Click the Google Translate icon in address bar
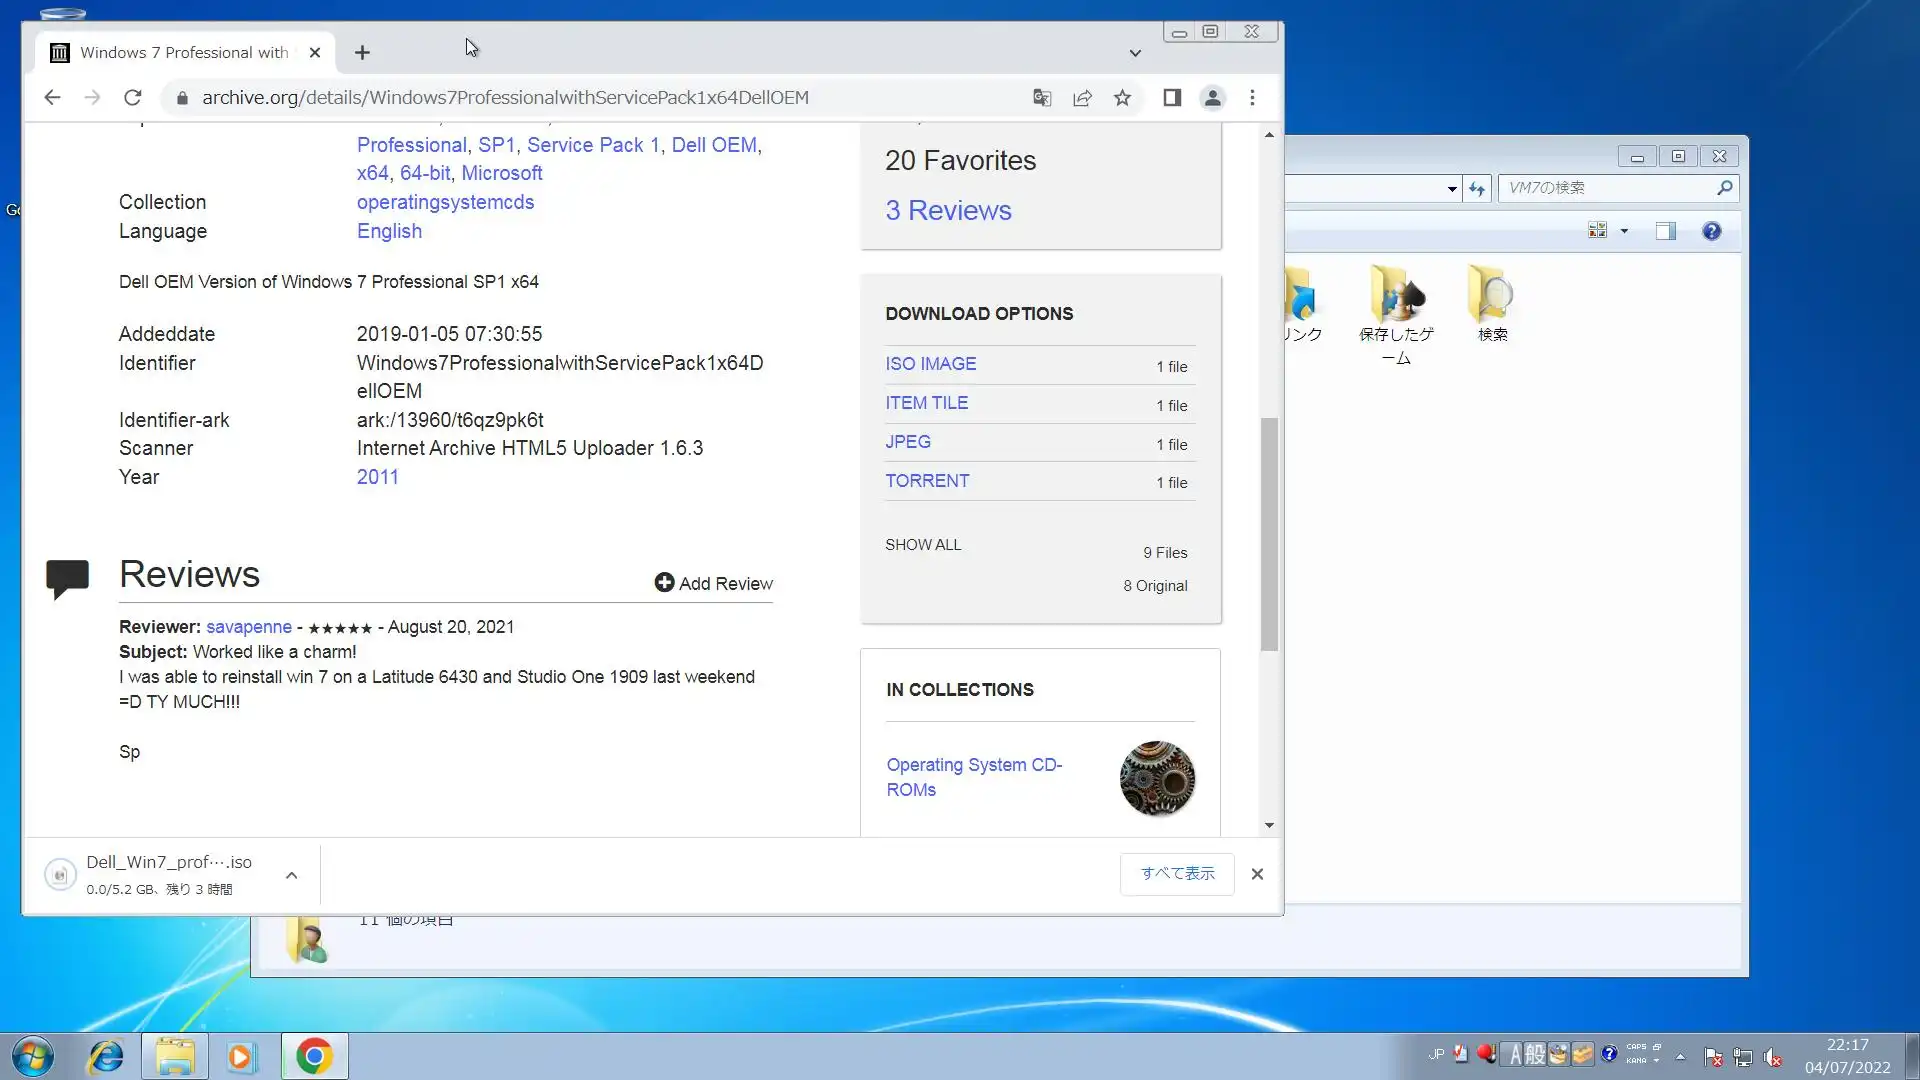The height and width of the screenshot is (1080, 1920). pyautogui.click(x=1042, y=97)
